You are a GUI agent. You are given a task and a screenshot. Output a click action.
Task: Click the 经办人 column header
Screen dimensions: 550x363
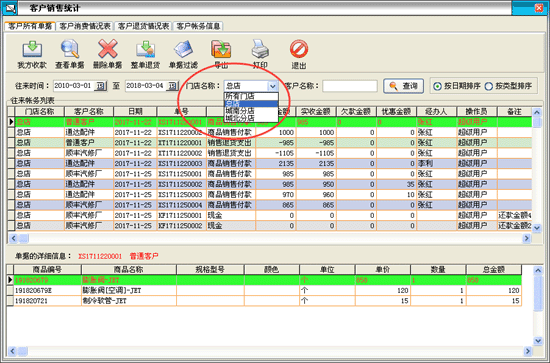(436, 112)
